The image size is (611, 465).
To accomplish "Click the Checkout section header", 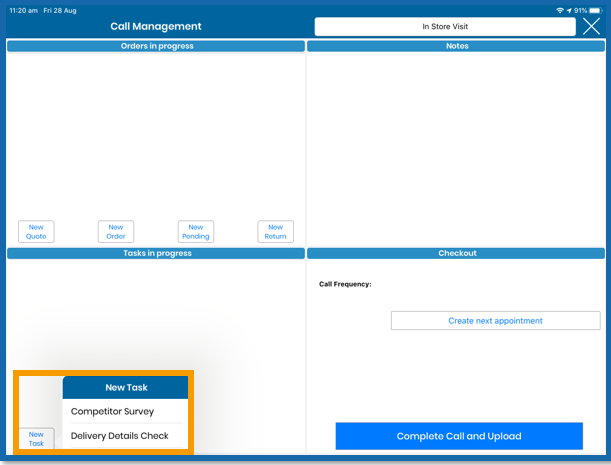I will pos(456,253).
